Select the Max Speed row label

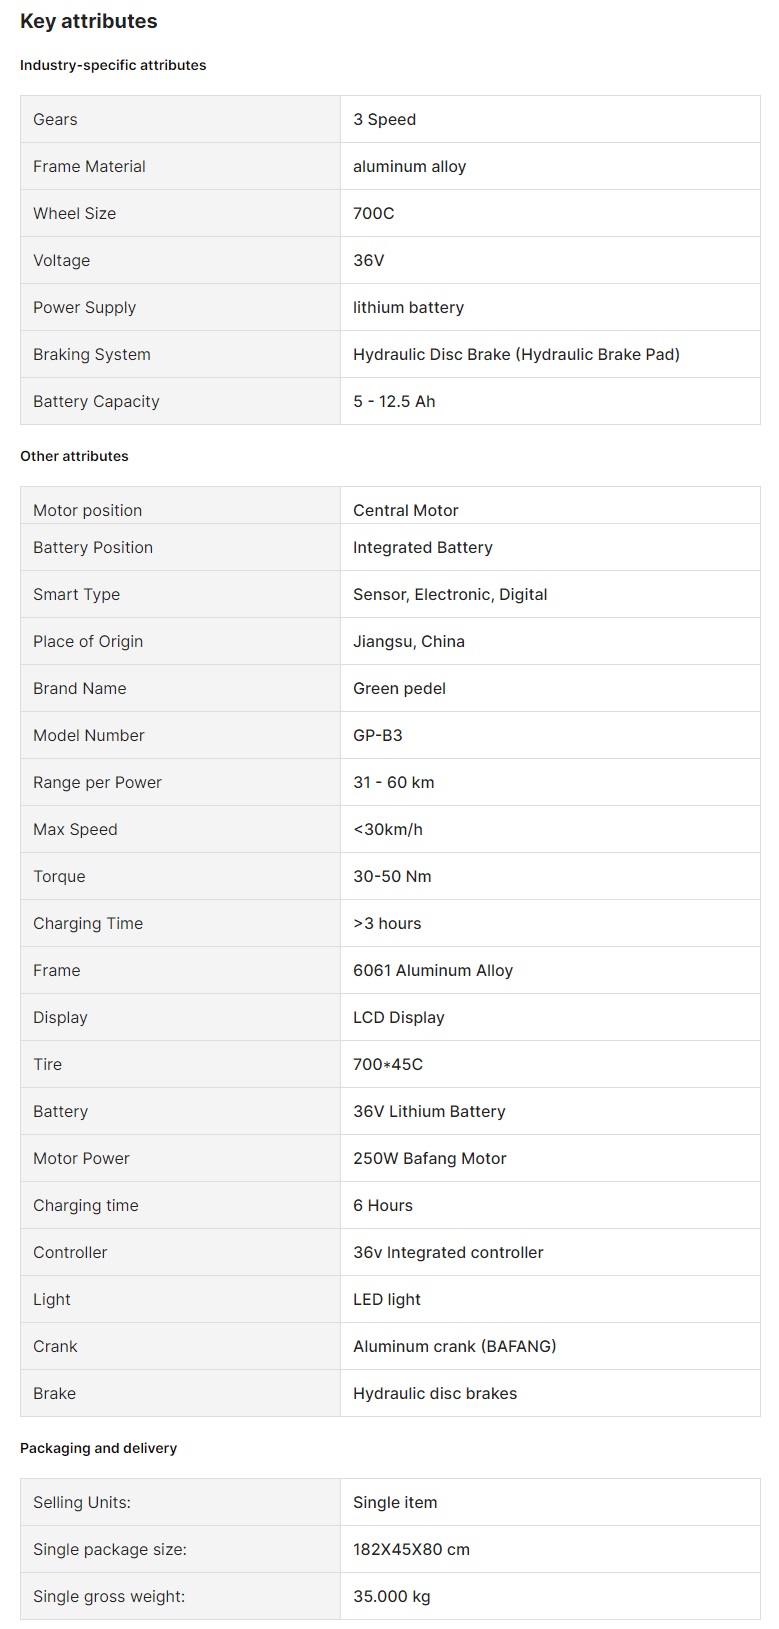coord(75,829)
